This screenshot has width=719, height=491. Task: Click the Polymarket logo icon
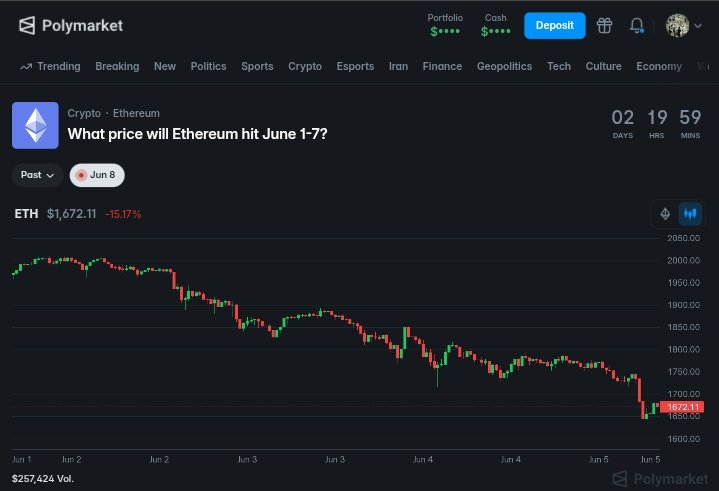coord(27,26)
